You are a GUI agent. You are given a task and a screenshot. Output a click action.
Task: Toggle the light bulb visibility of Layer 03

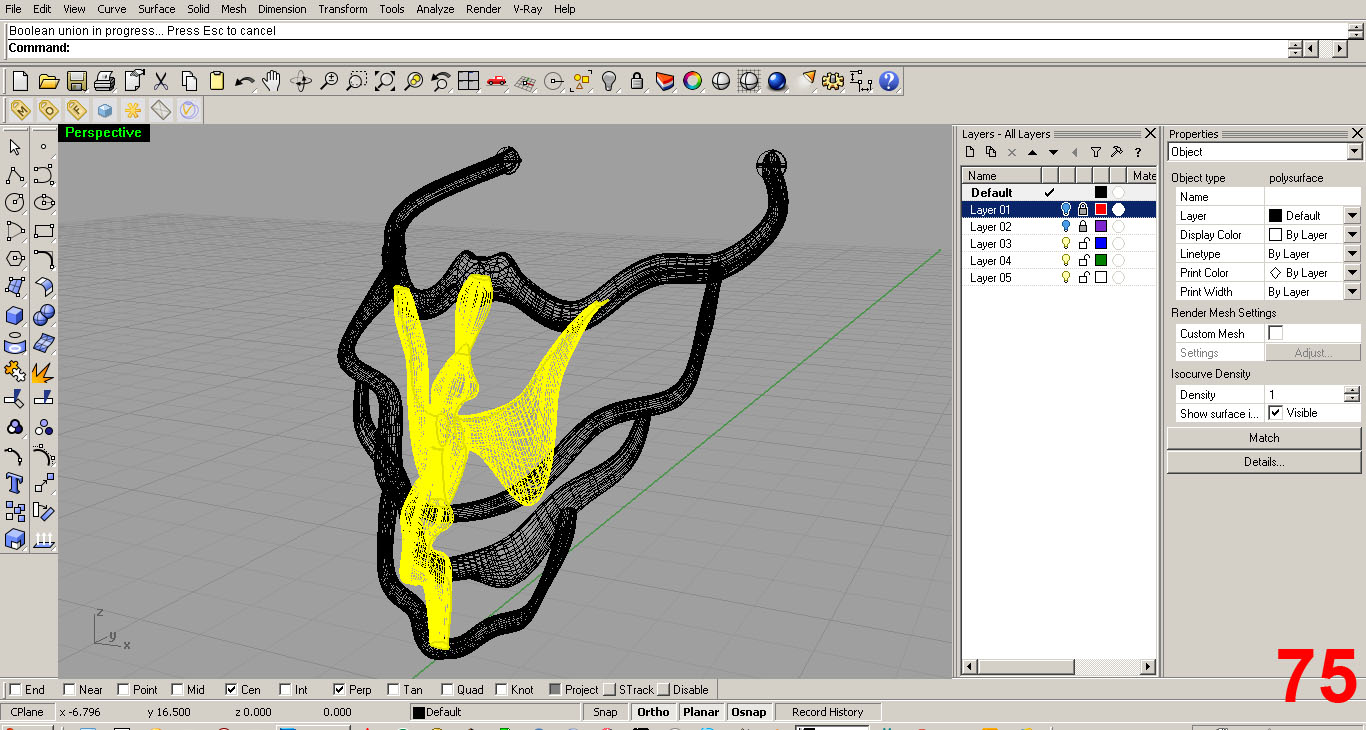point(1066,243)
